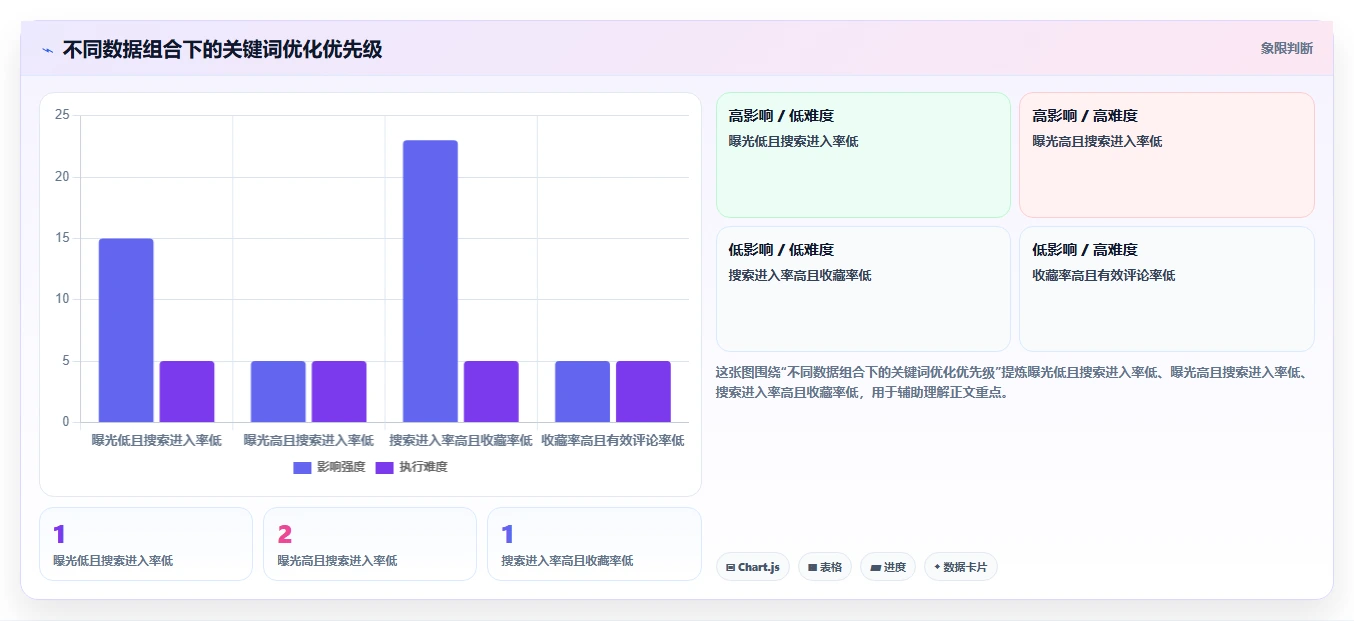Click the tallest blue bar for 搜索进入率高且收藏率低
The image size is (1354, 621).
click(x=430, y=281)
